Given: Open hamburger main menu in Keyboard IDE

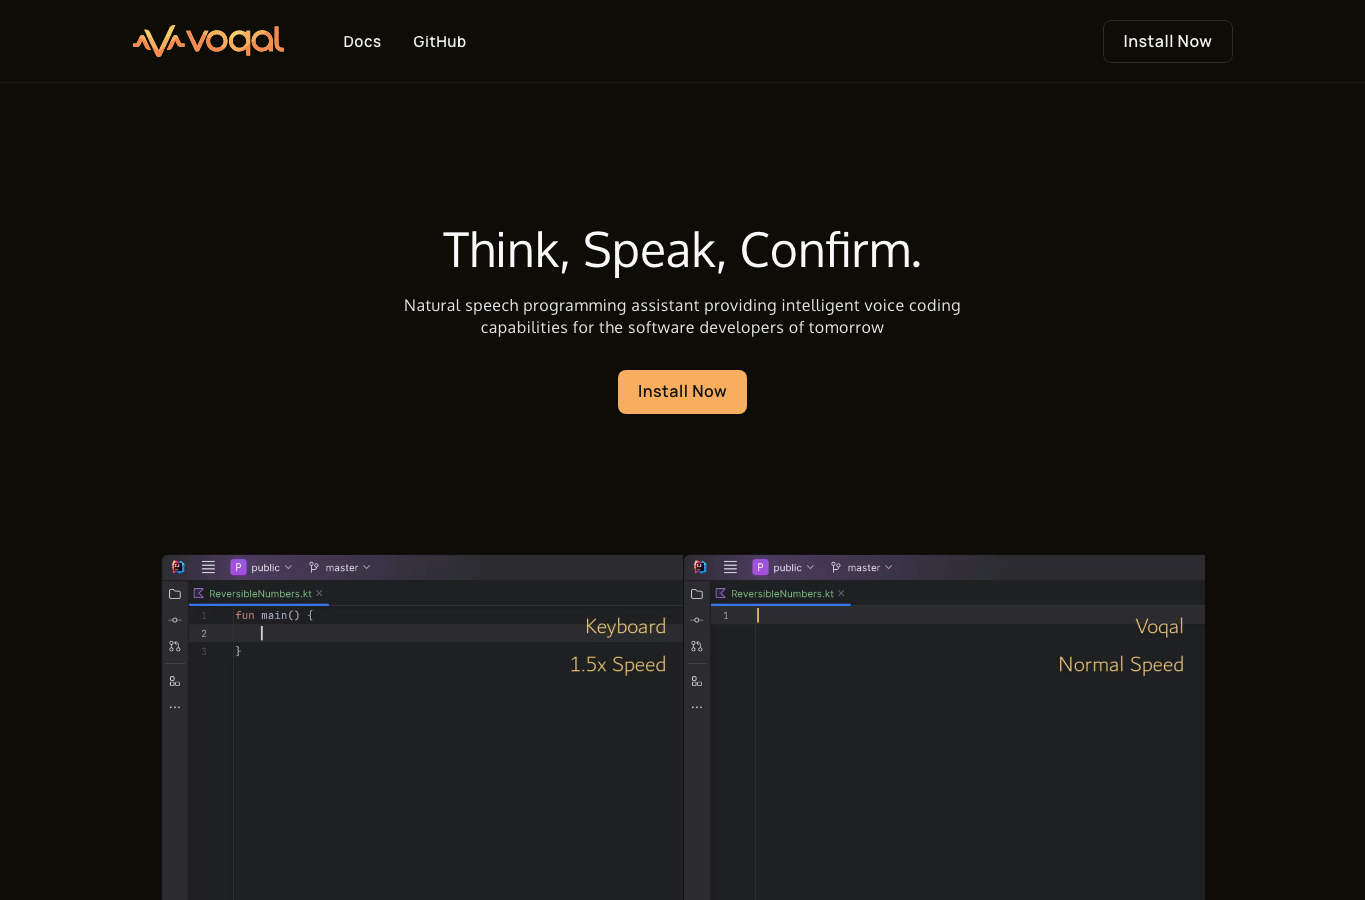Looking at the screenshot, I should coord(208,567).
